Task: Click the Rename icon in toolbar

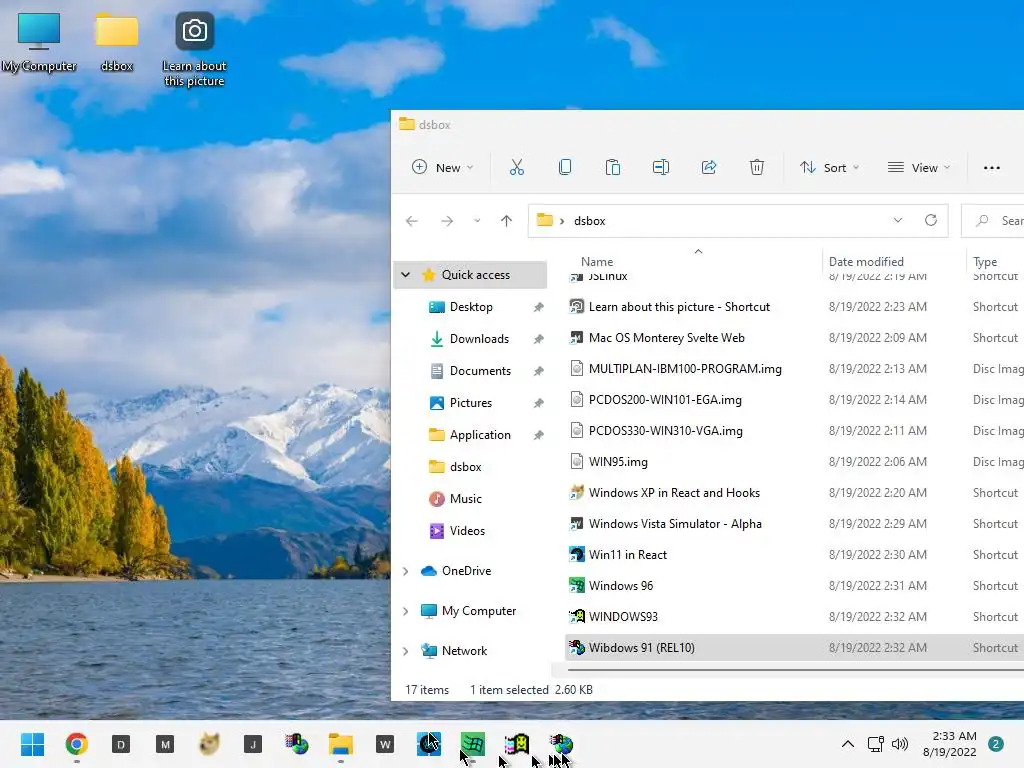Action: (661, 168)
